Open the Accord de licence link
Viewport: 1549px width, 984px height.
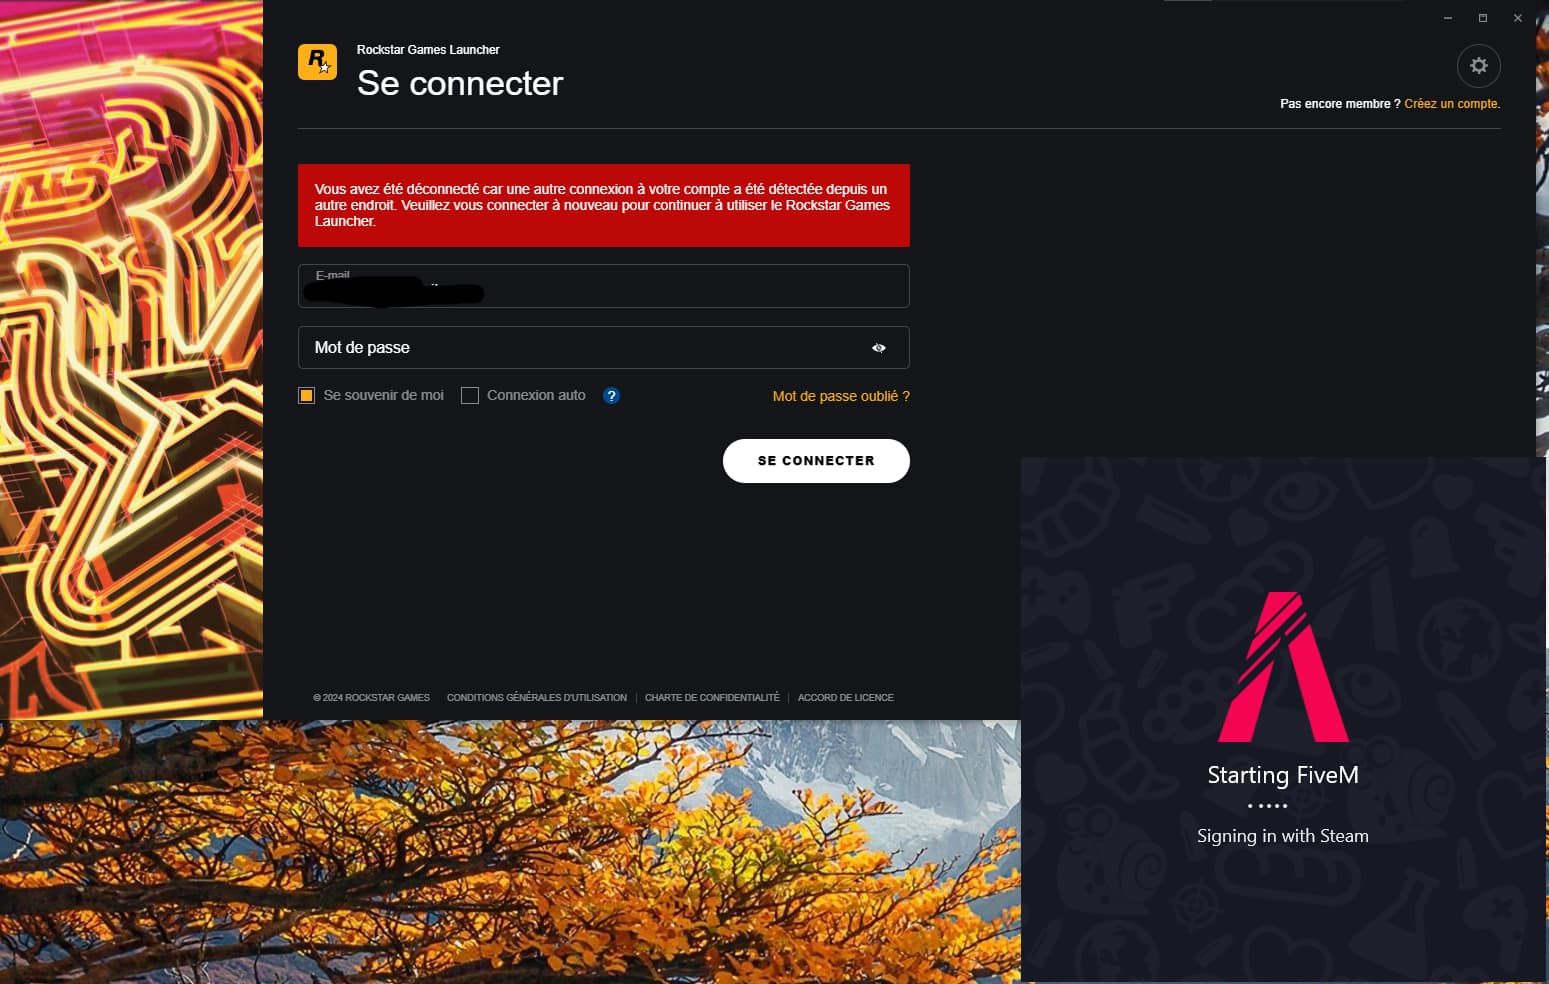click(x=846, y=698)
